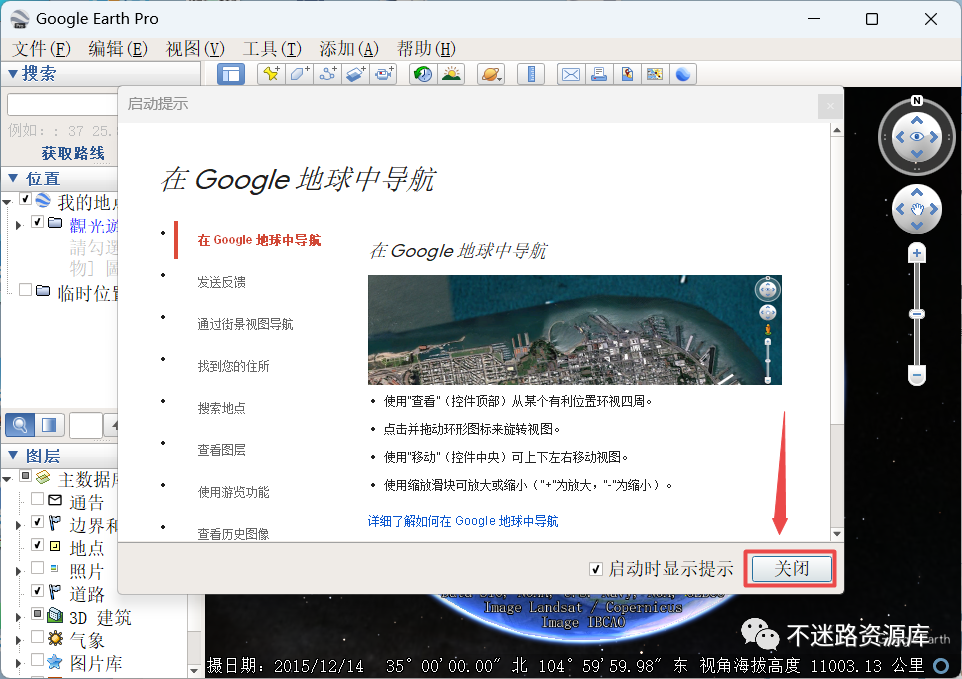Open link 详细了解如何在 Google 地球中导航
Viewport: 962px width, 679px height.
pos(463,521)
